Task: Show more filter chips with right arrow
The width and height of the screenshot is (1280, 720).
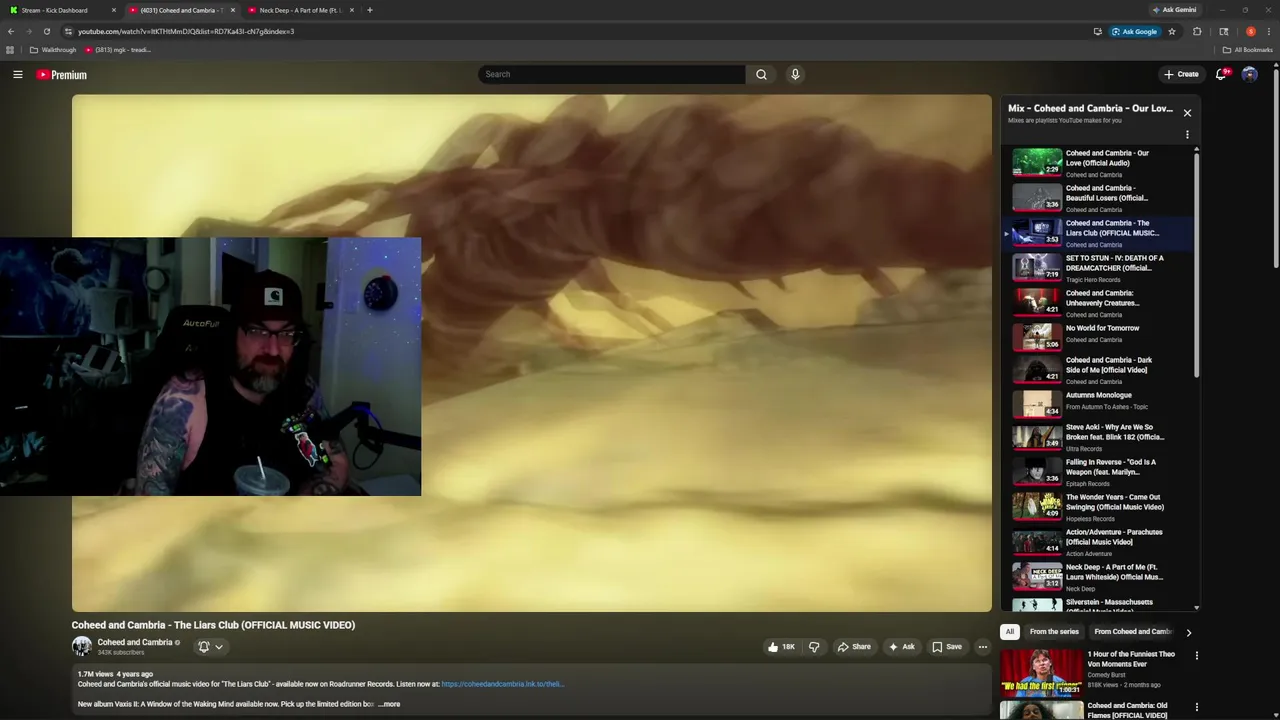Action: 1188,632
